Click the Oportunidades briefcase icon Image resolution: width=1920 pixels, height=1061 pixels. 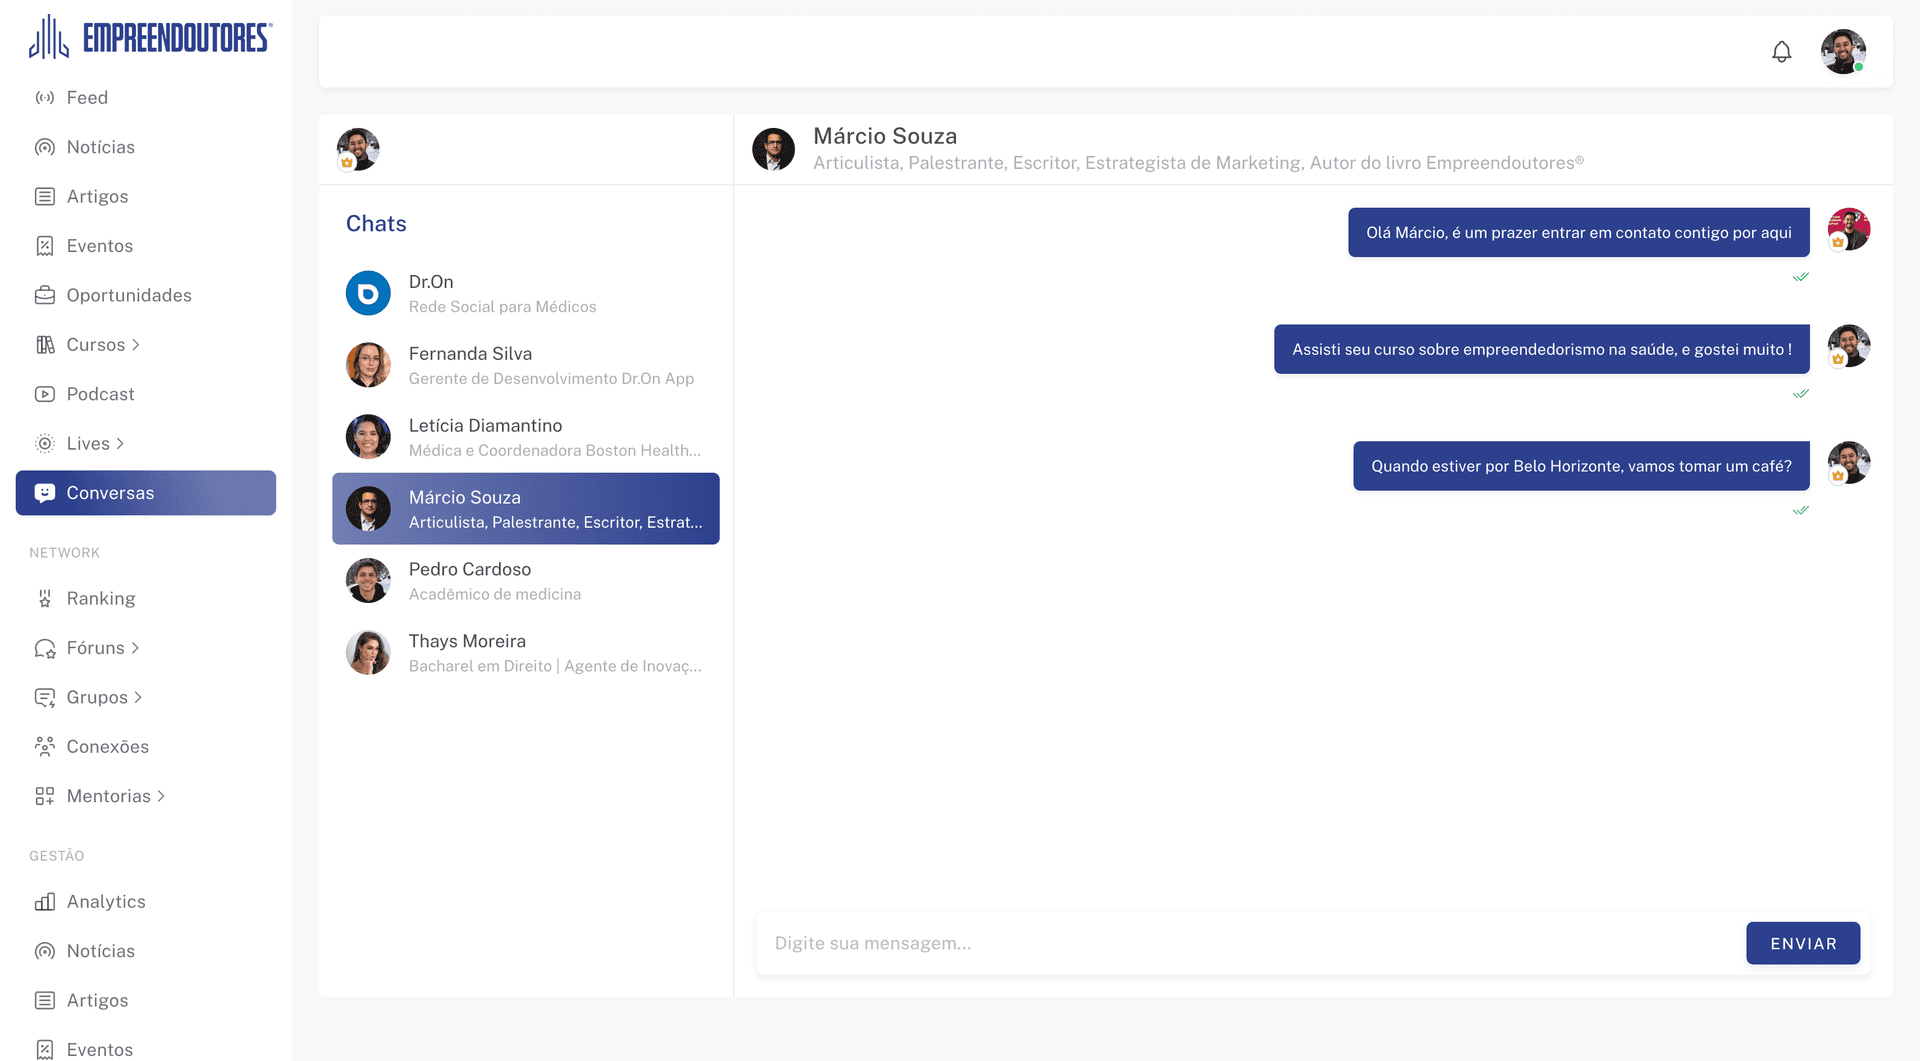[45, 295]
